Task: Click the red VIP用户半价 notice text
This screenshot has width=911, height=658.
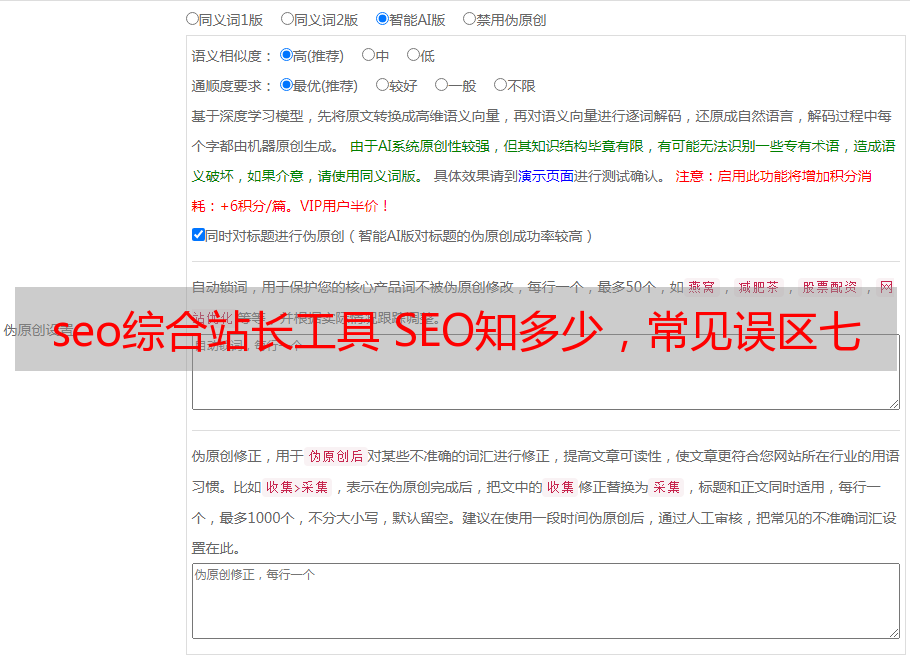Action: [x=343, y=206]
